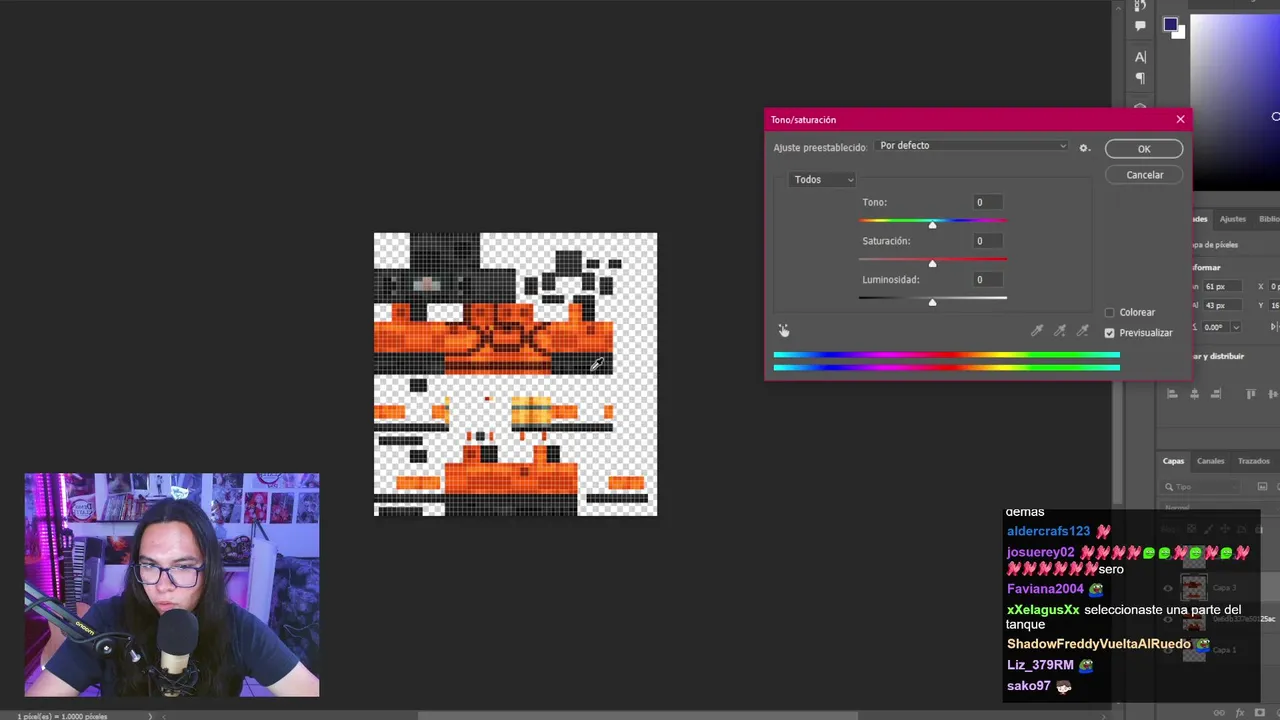
Task: Click Cancelar in Tono/saturación dialog
Action: [x=1144, y=175]
